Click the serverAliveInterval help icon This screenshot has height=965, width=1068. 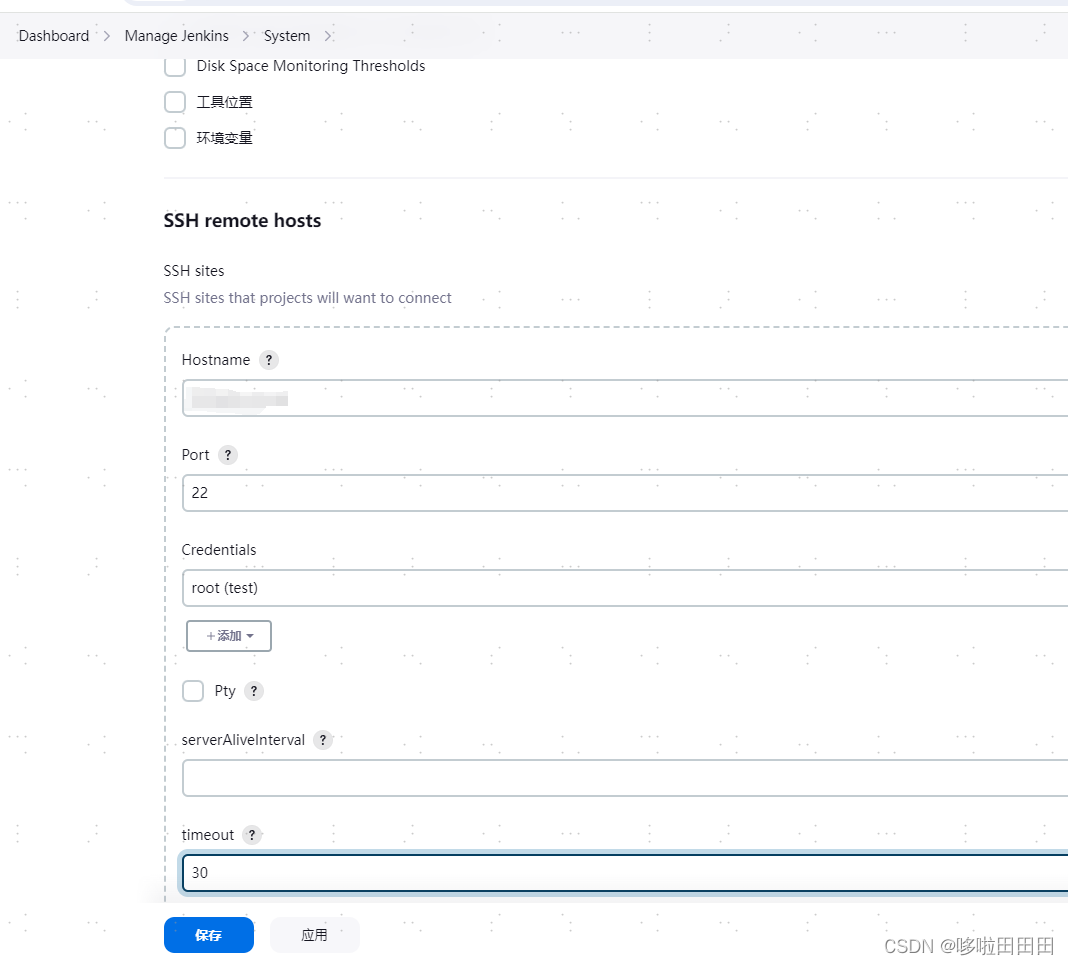tap(323, 740)
